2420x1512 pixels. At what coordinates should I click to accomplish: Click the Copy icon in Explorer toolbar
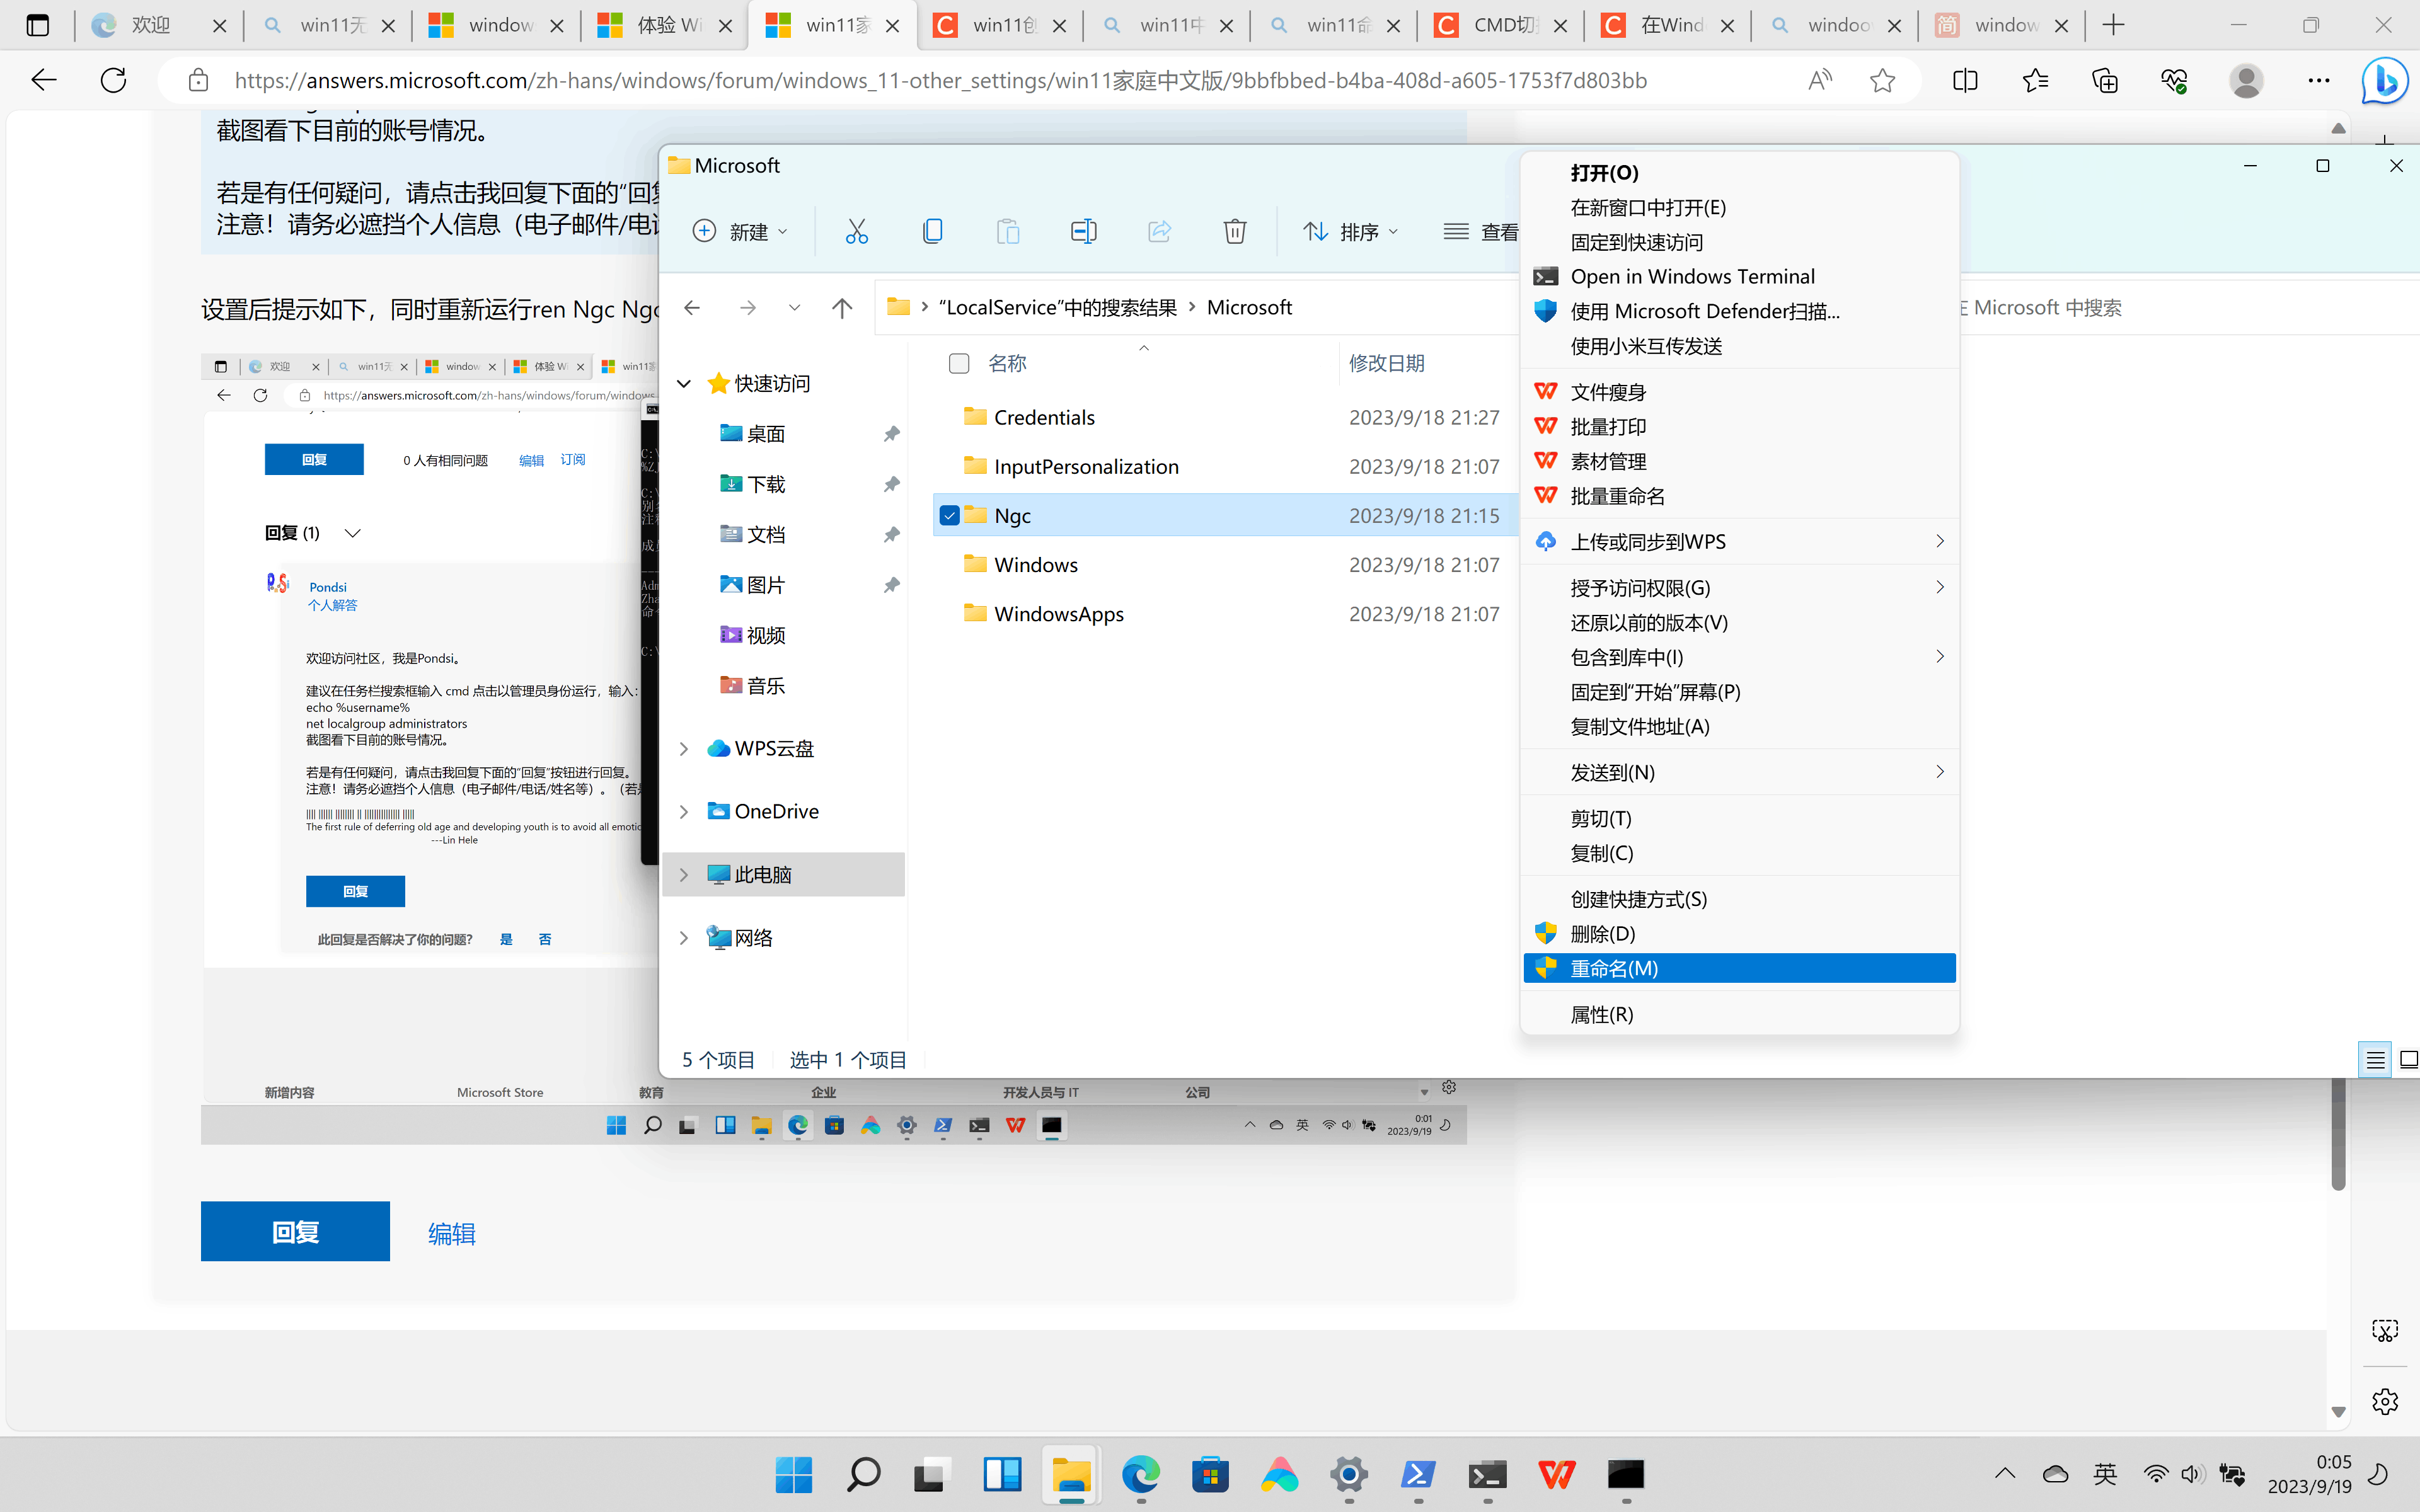[932, 231]
